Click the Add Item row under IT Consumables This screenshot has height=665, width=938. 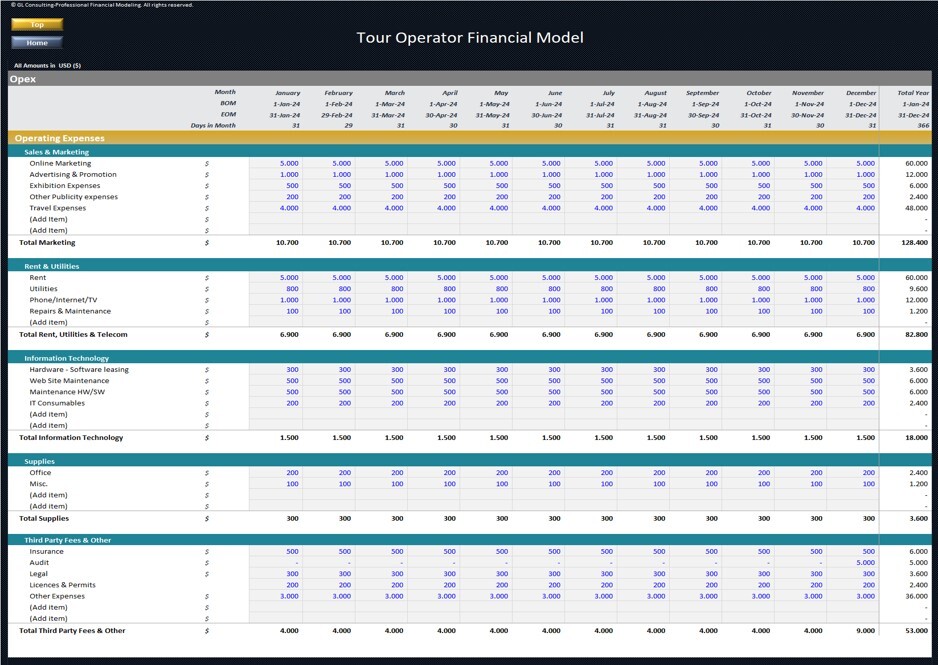pyautogui.click(x=50, y=414)
